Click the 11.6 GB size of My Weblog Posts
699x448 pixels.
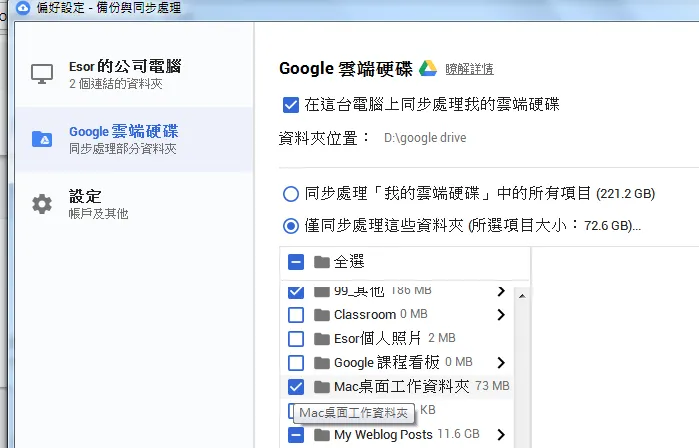coord(459,434)
